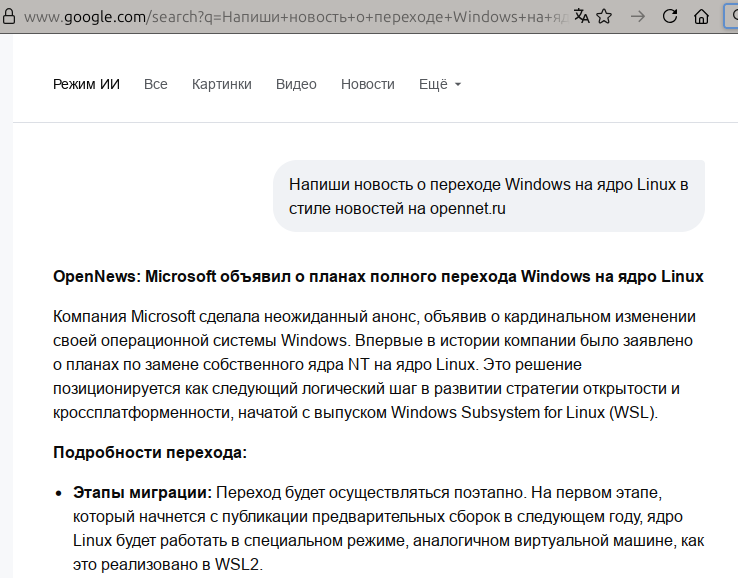This screenshot has height=578, width=738.
Task: Switch to the Видео tab
Action: [x=296, y=84]
